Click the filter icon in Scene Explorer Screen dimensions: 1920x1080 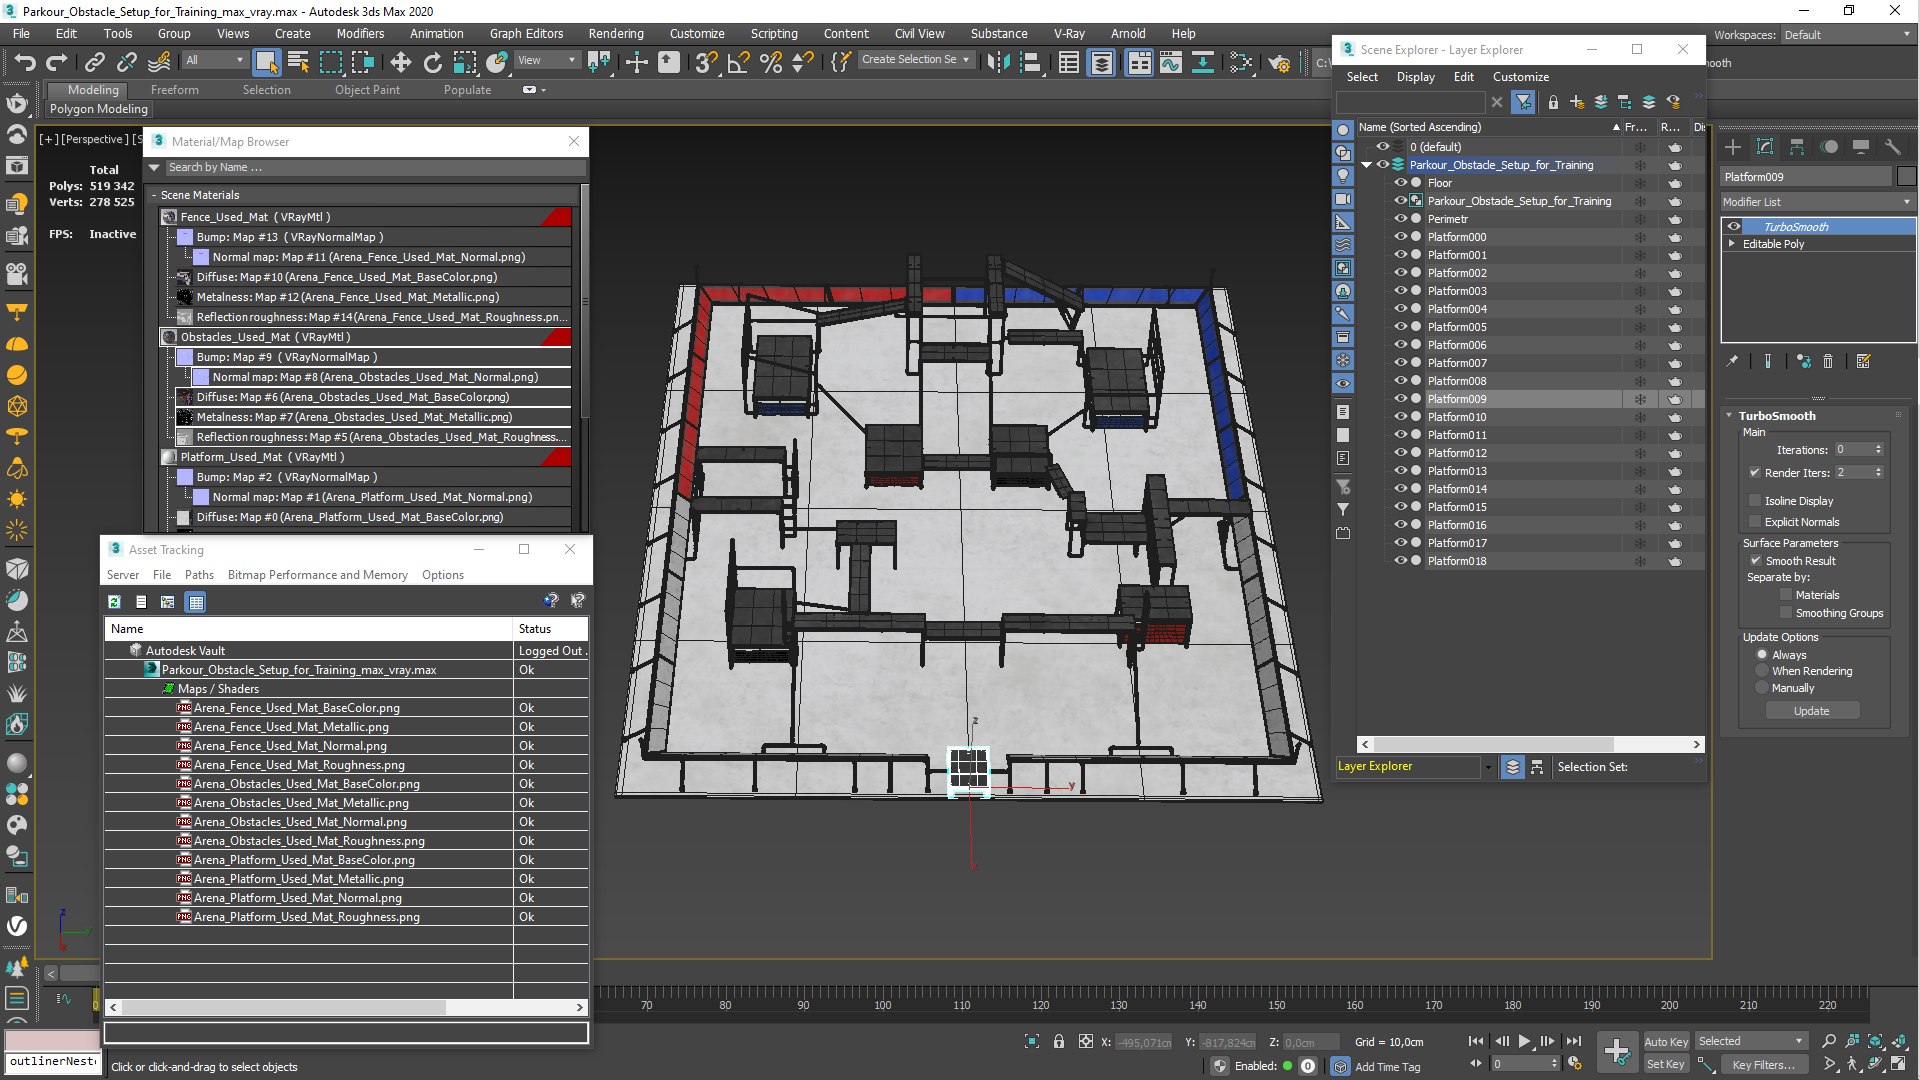click(1523, 102)
